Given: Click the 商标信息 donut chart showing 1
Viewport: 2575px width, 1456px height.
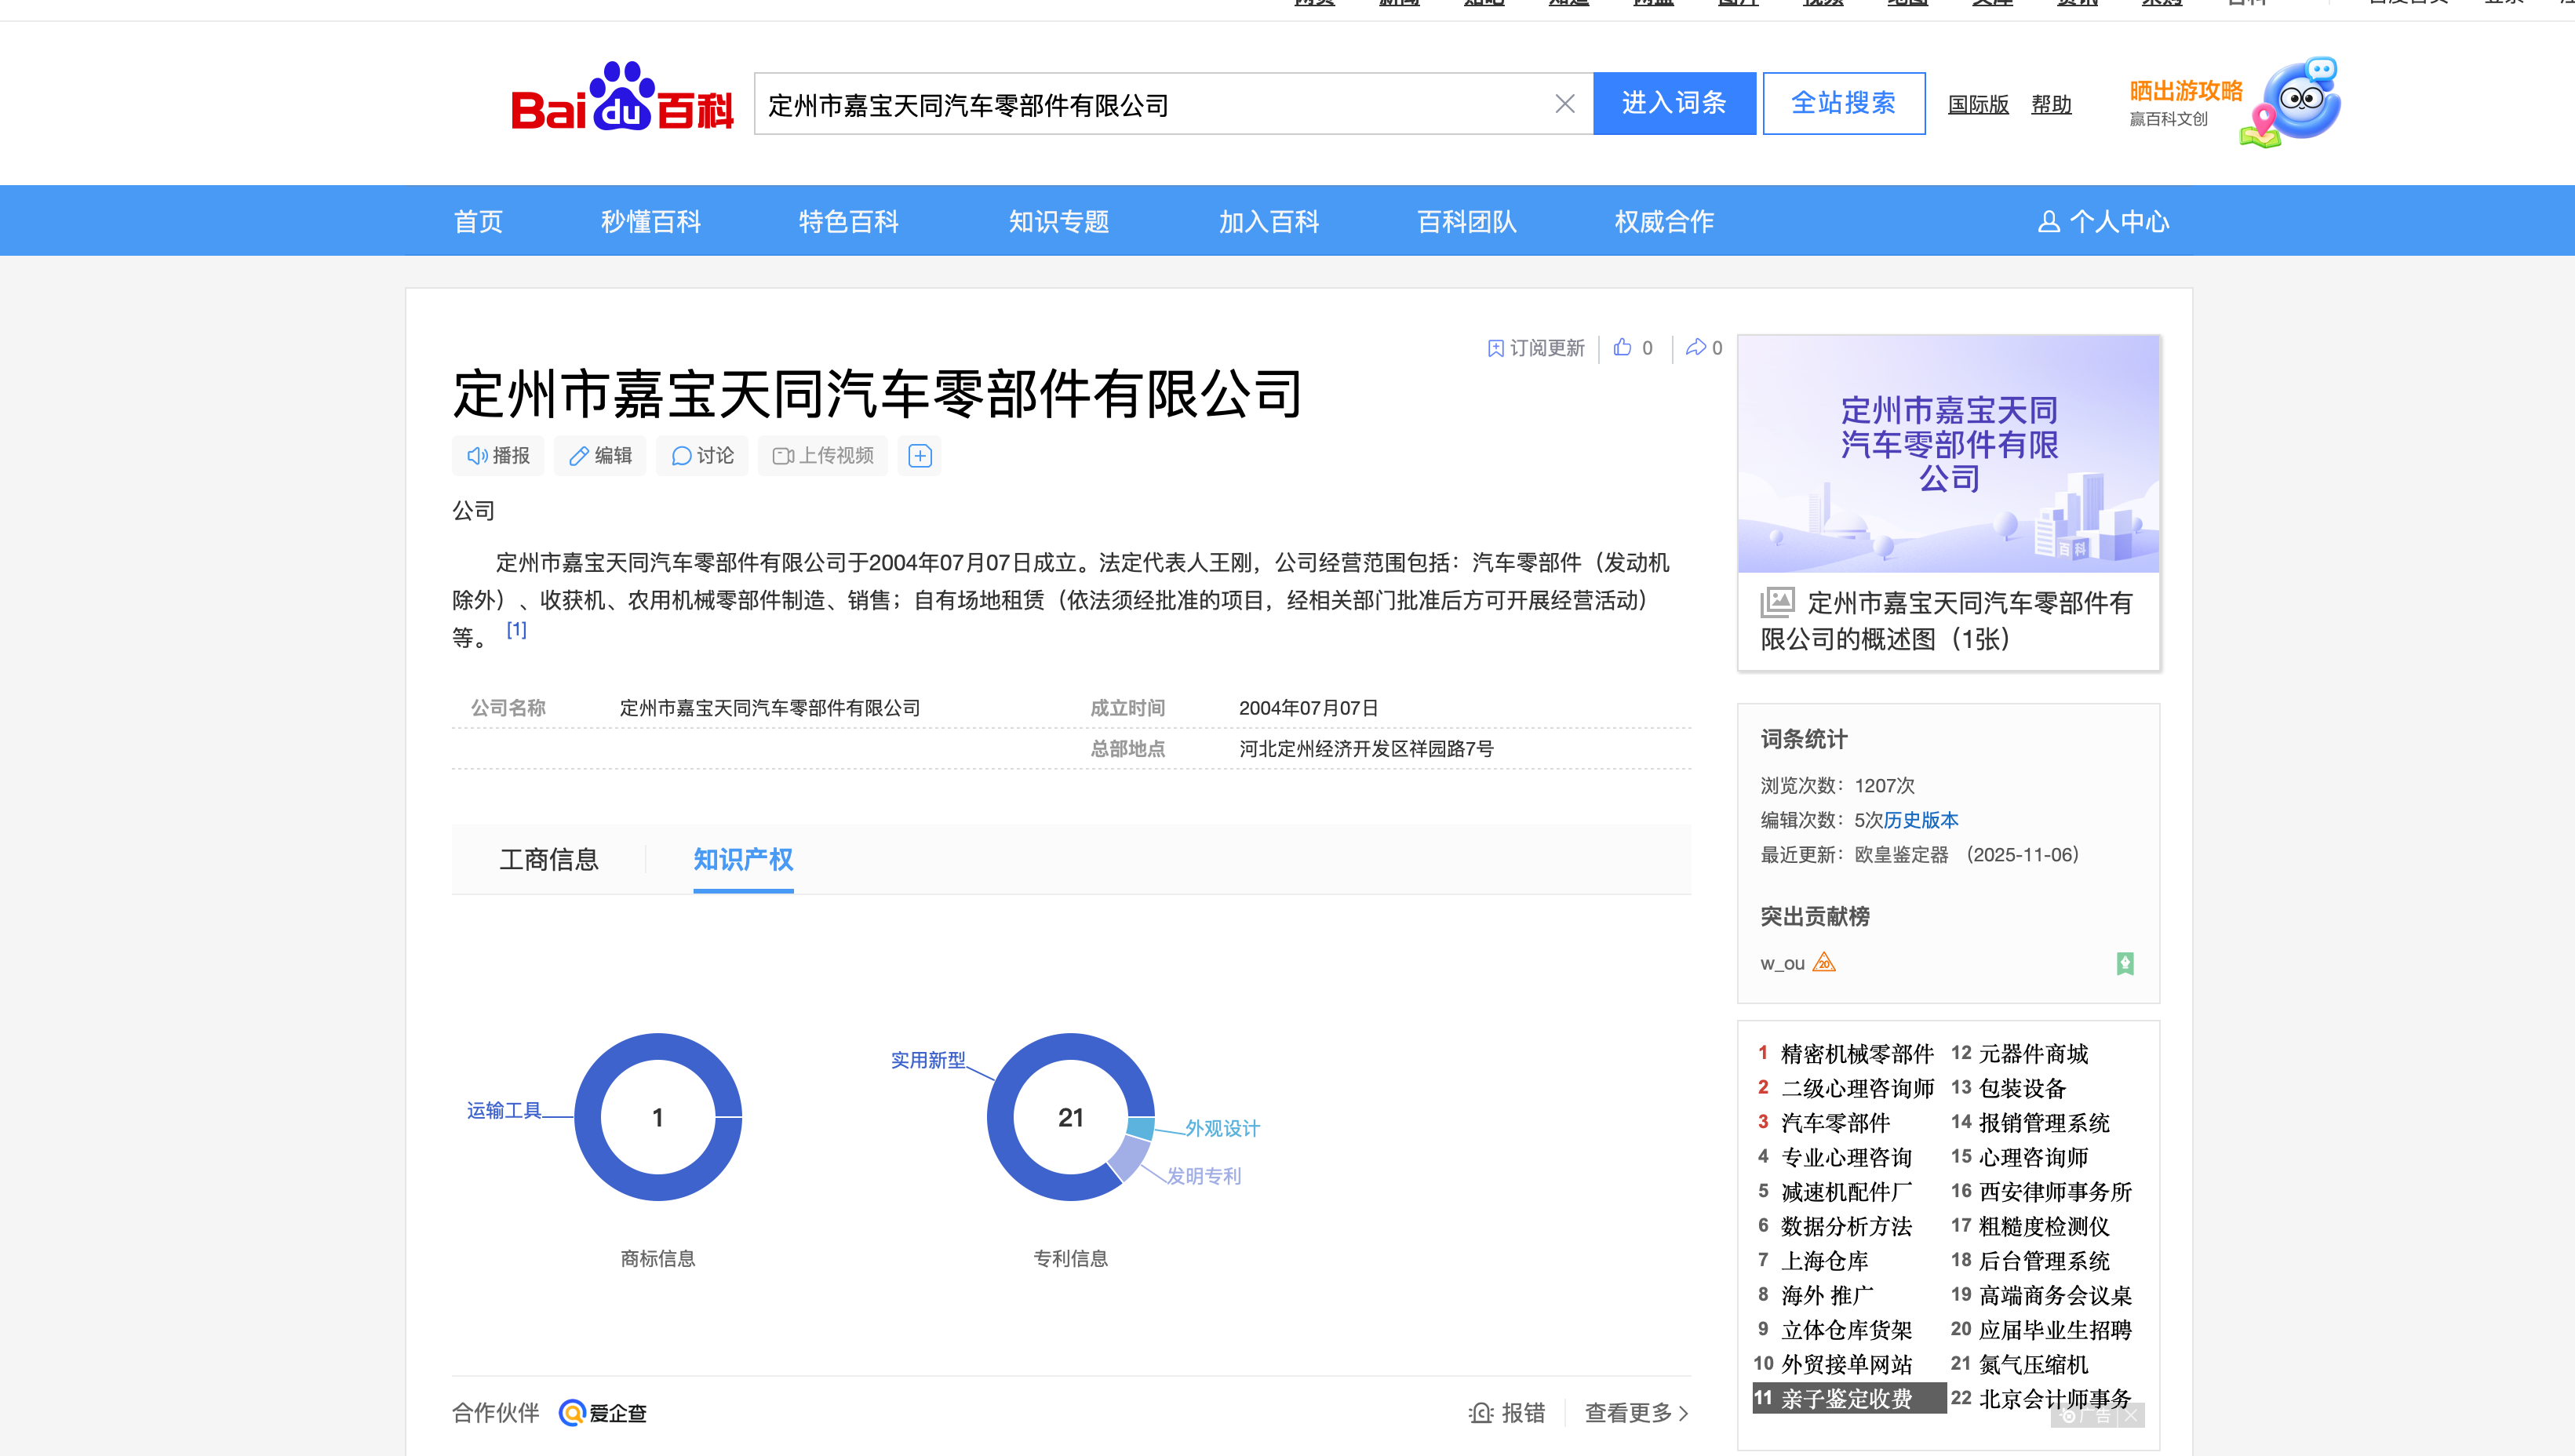Looking at the screenshot, I should pos(658,1117).
